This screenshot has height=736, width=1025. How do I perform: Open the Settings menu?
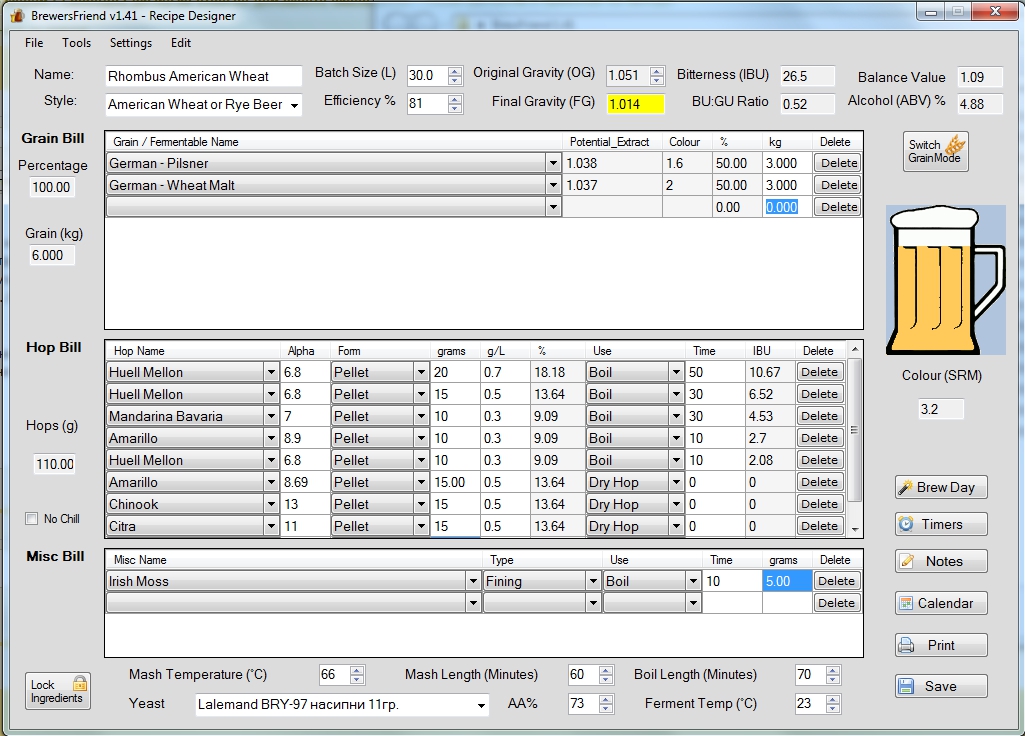coord(131,43)
